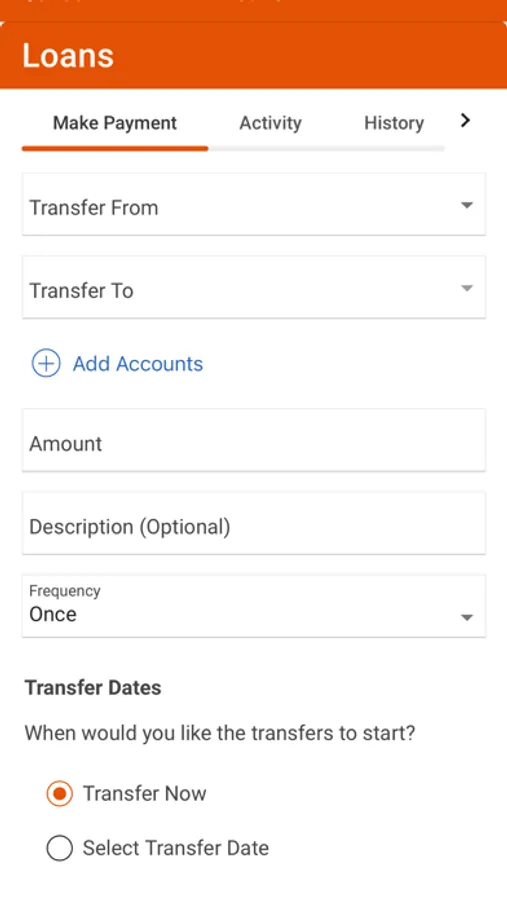The height and width of the screenshot is (900, 507).
Task: Open the Make Payment tab
Action: click(115, 123)
